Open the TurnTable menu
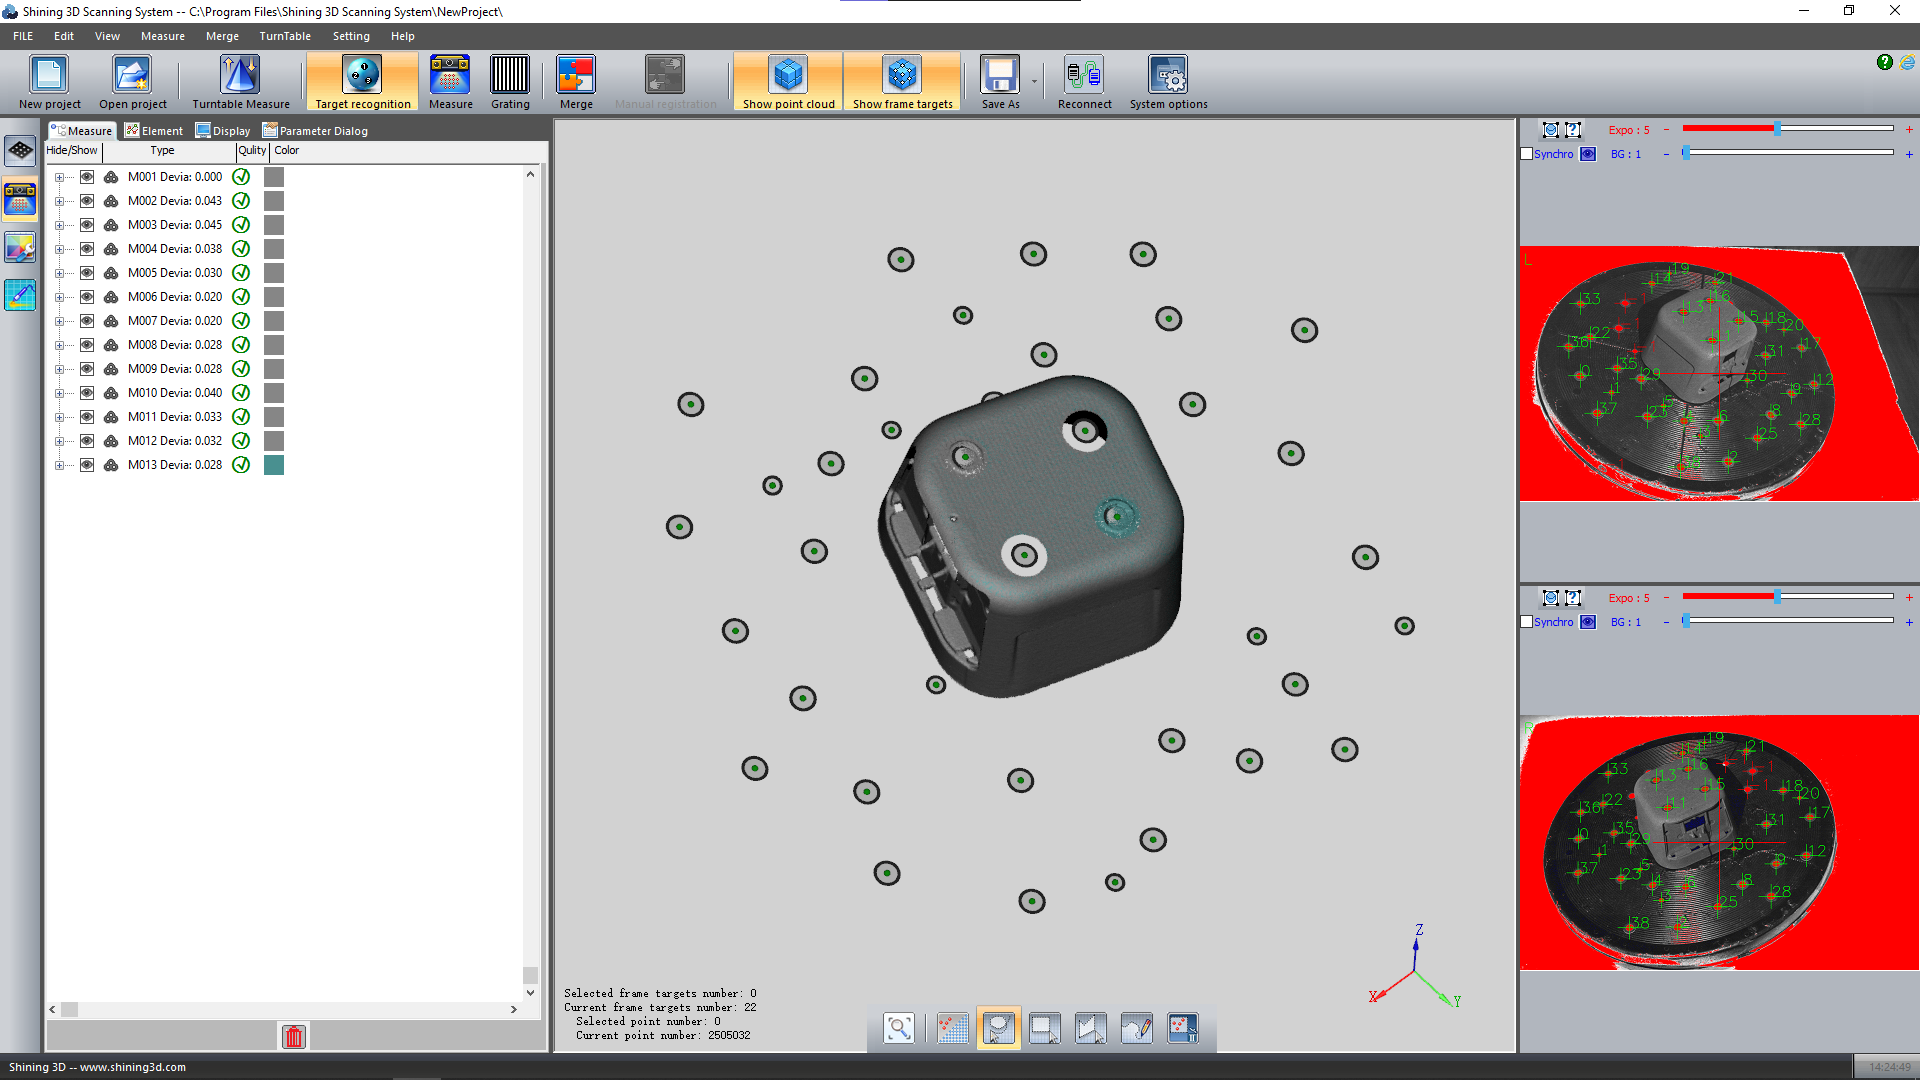 285,36
